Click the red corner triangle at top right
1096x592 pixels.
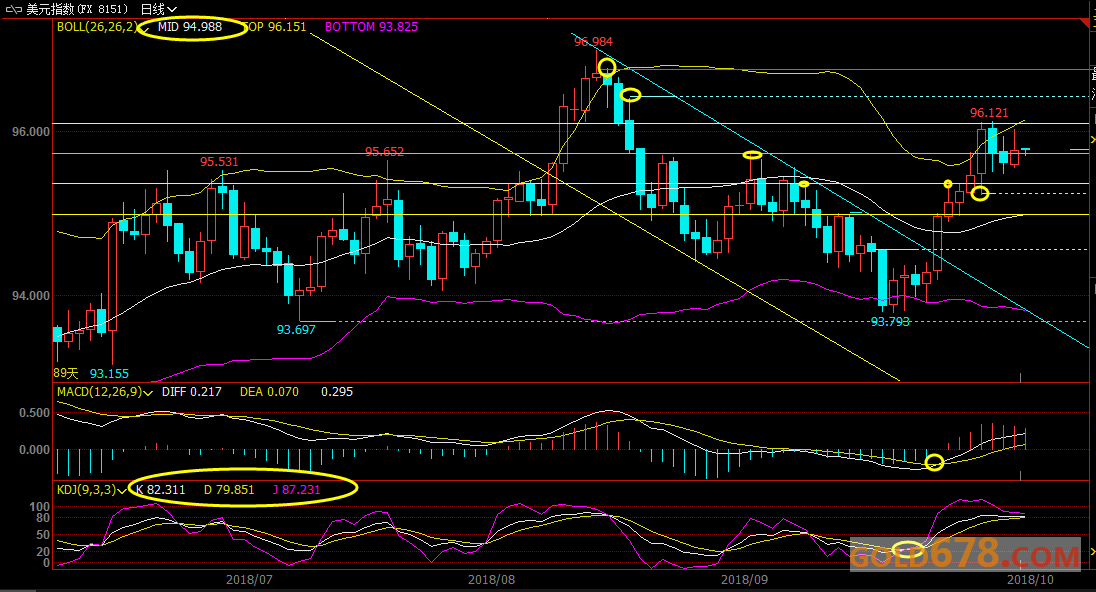click(x=1089, y=23)
